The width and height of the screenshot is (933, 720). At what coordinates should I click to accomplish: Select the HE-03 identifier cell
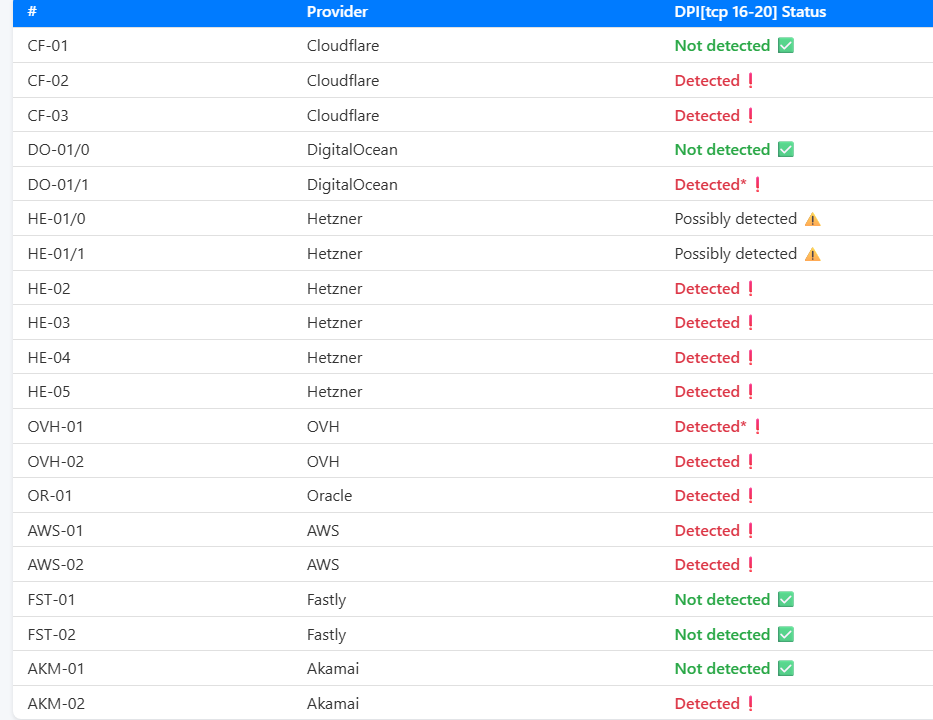coord(49,323)
